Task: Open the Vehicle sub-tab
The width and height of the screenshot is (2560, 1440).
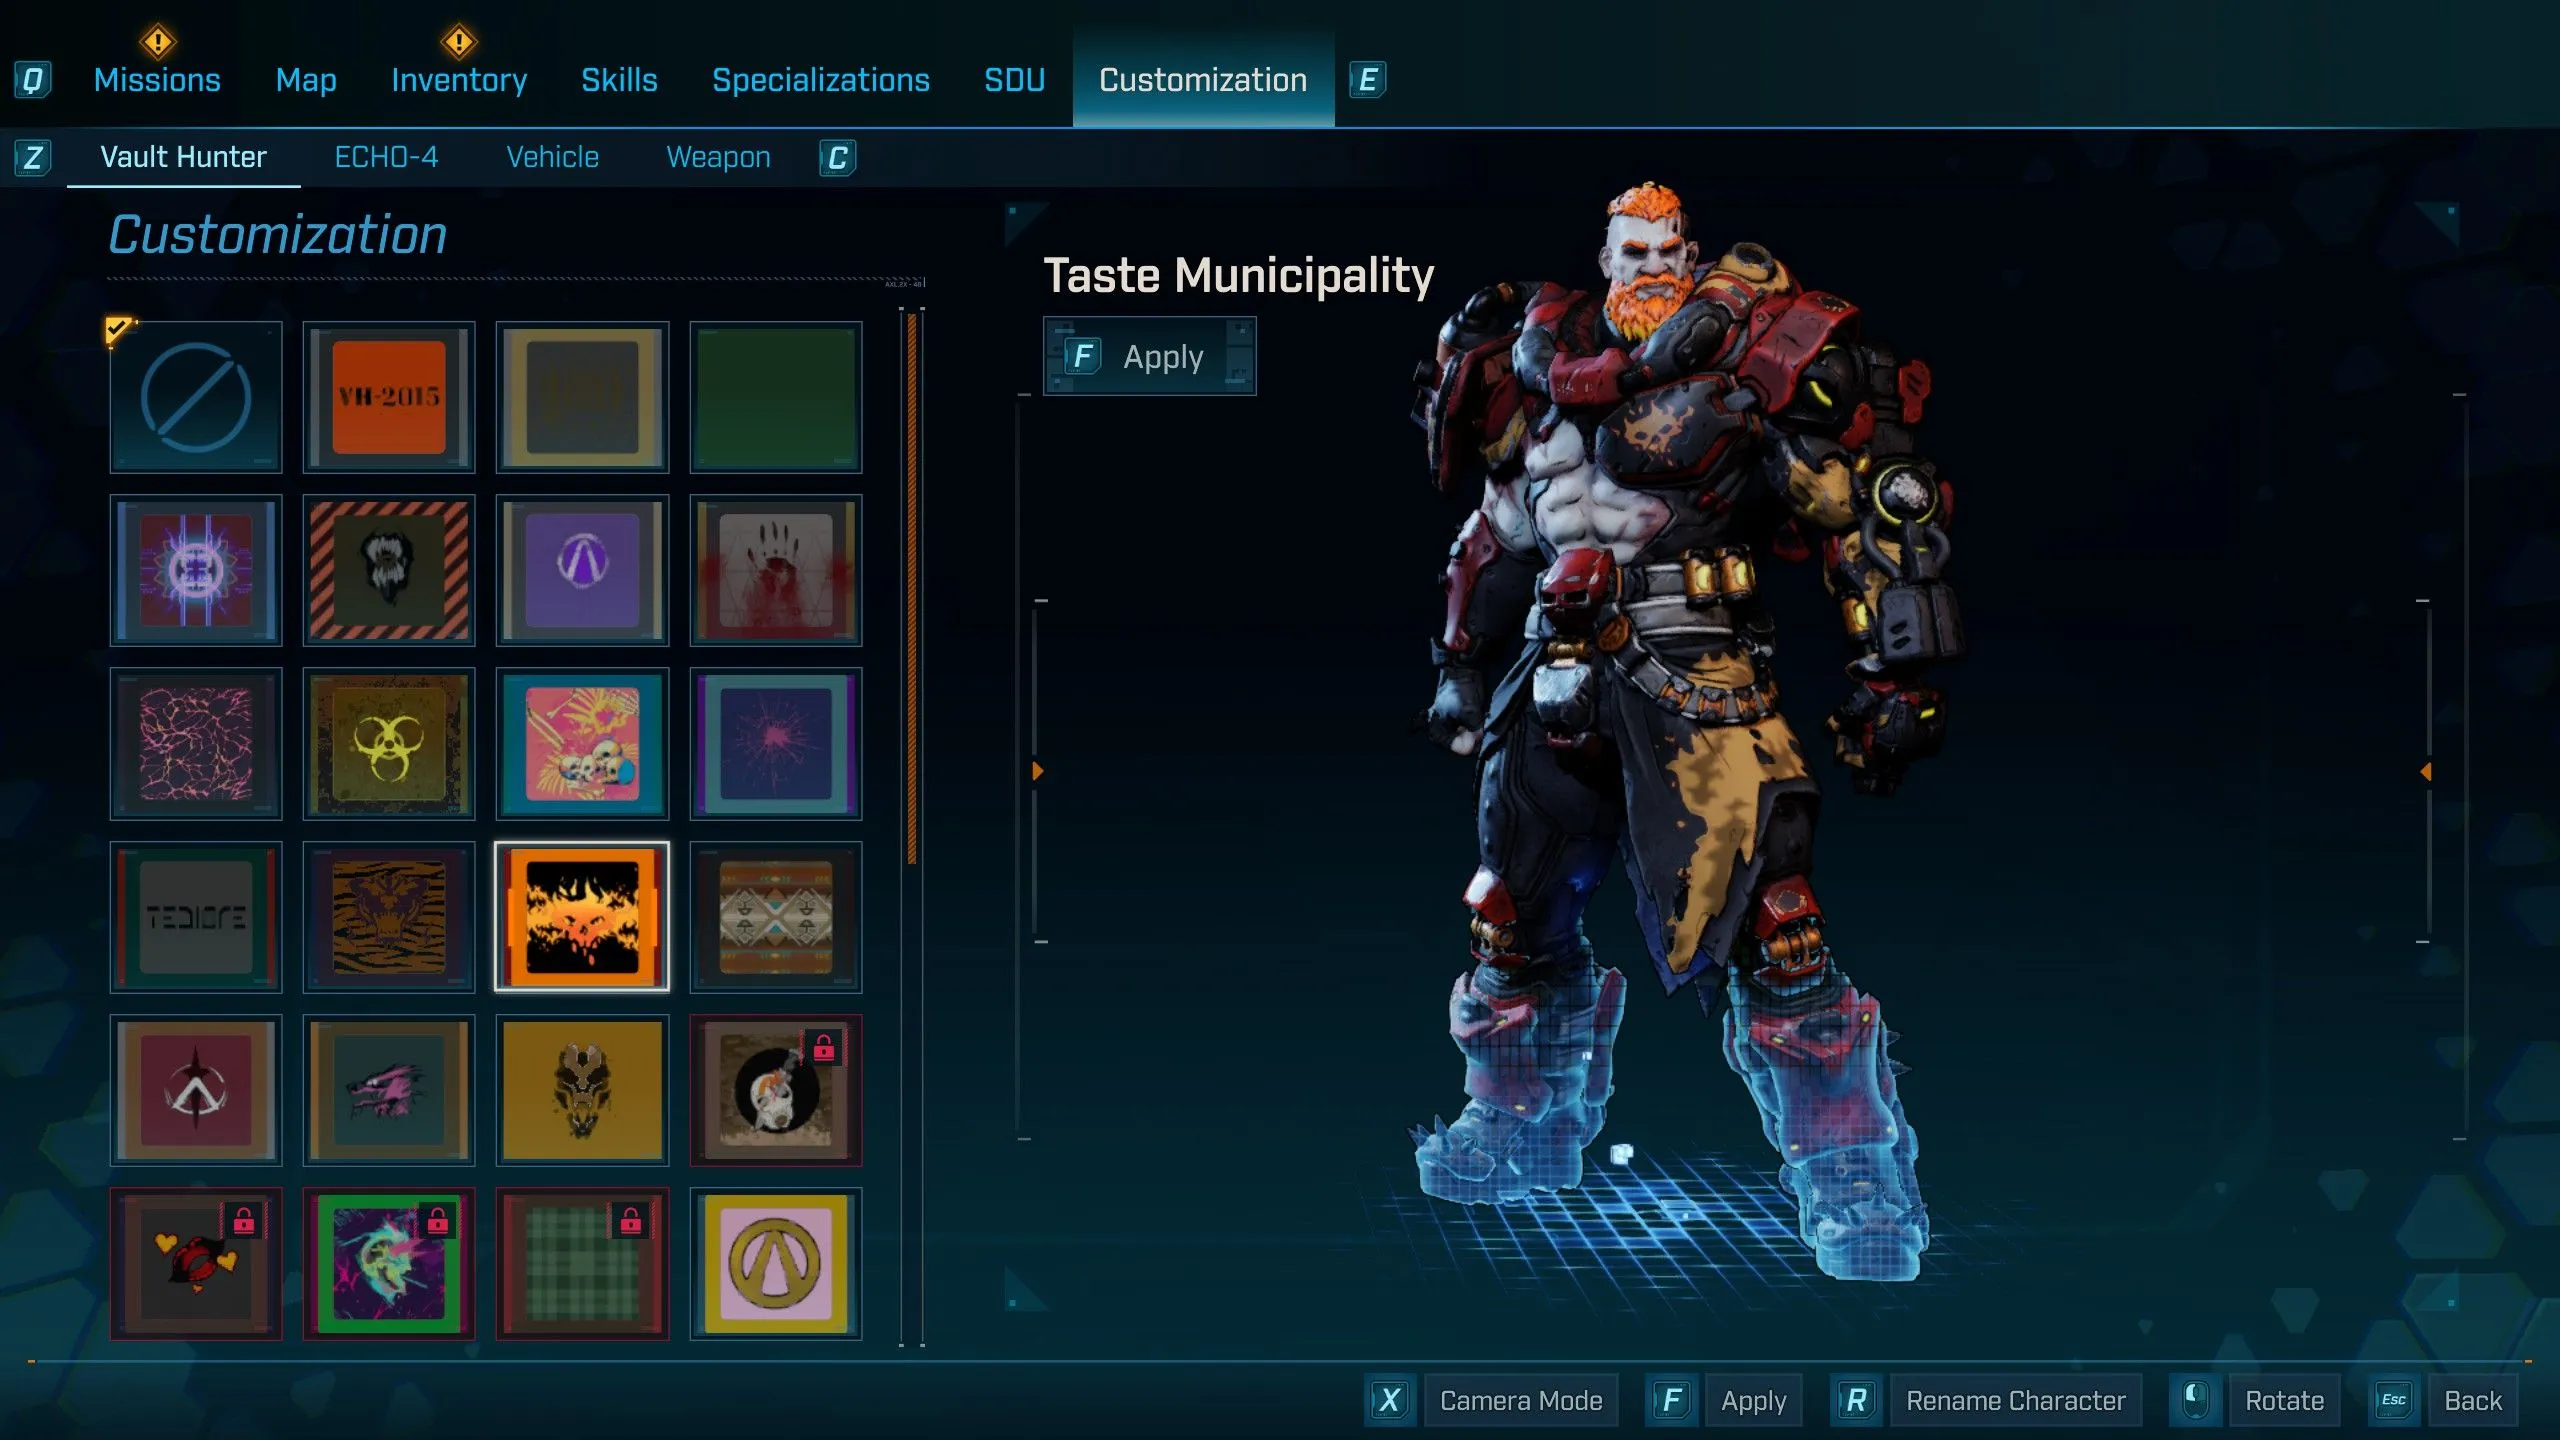Action: 552,157
